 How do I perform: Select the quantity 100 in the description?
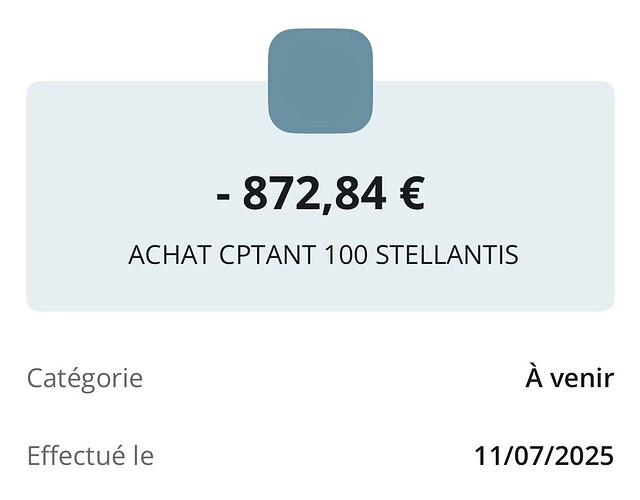click(x=347, y=255)
